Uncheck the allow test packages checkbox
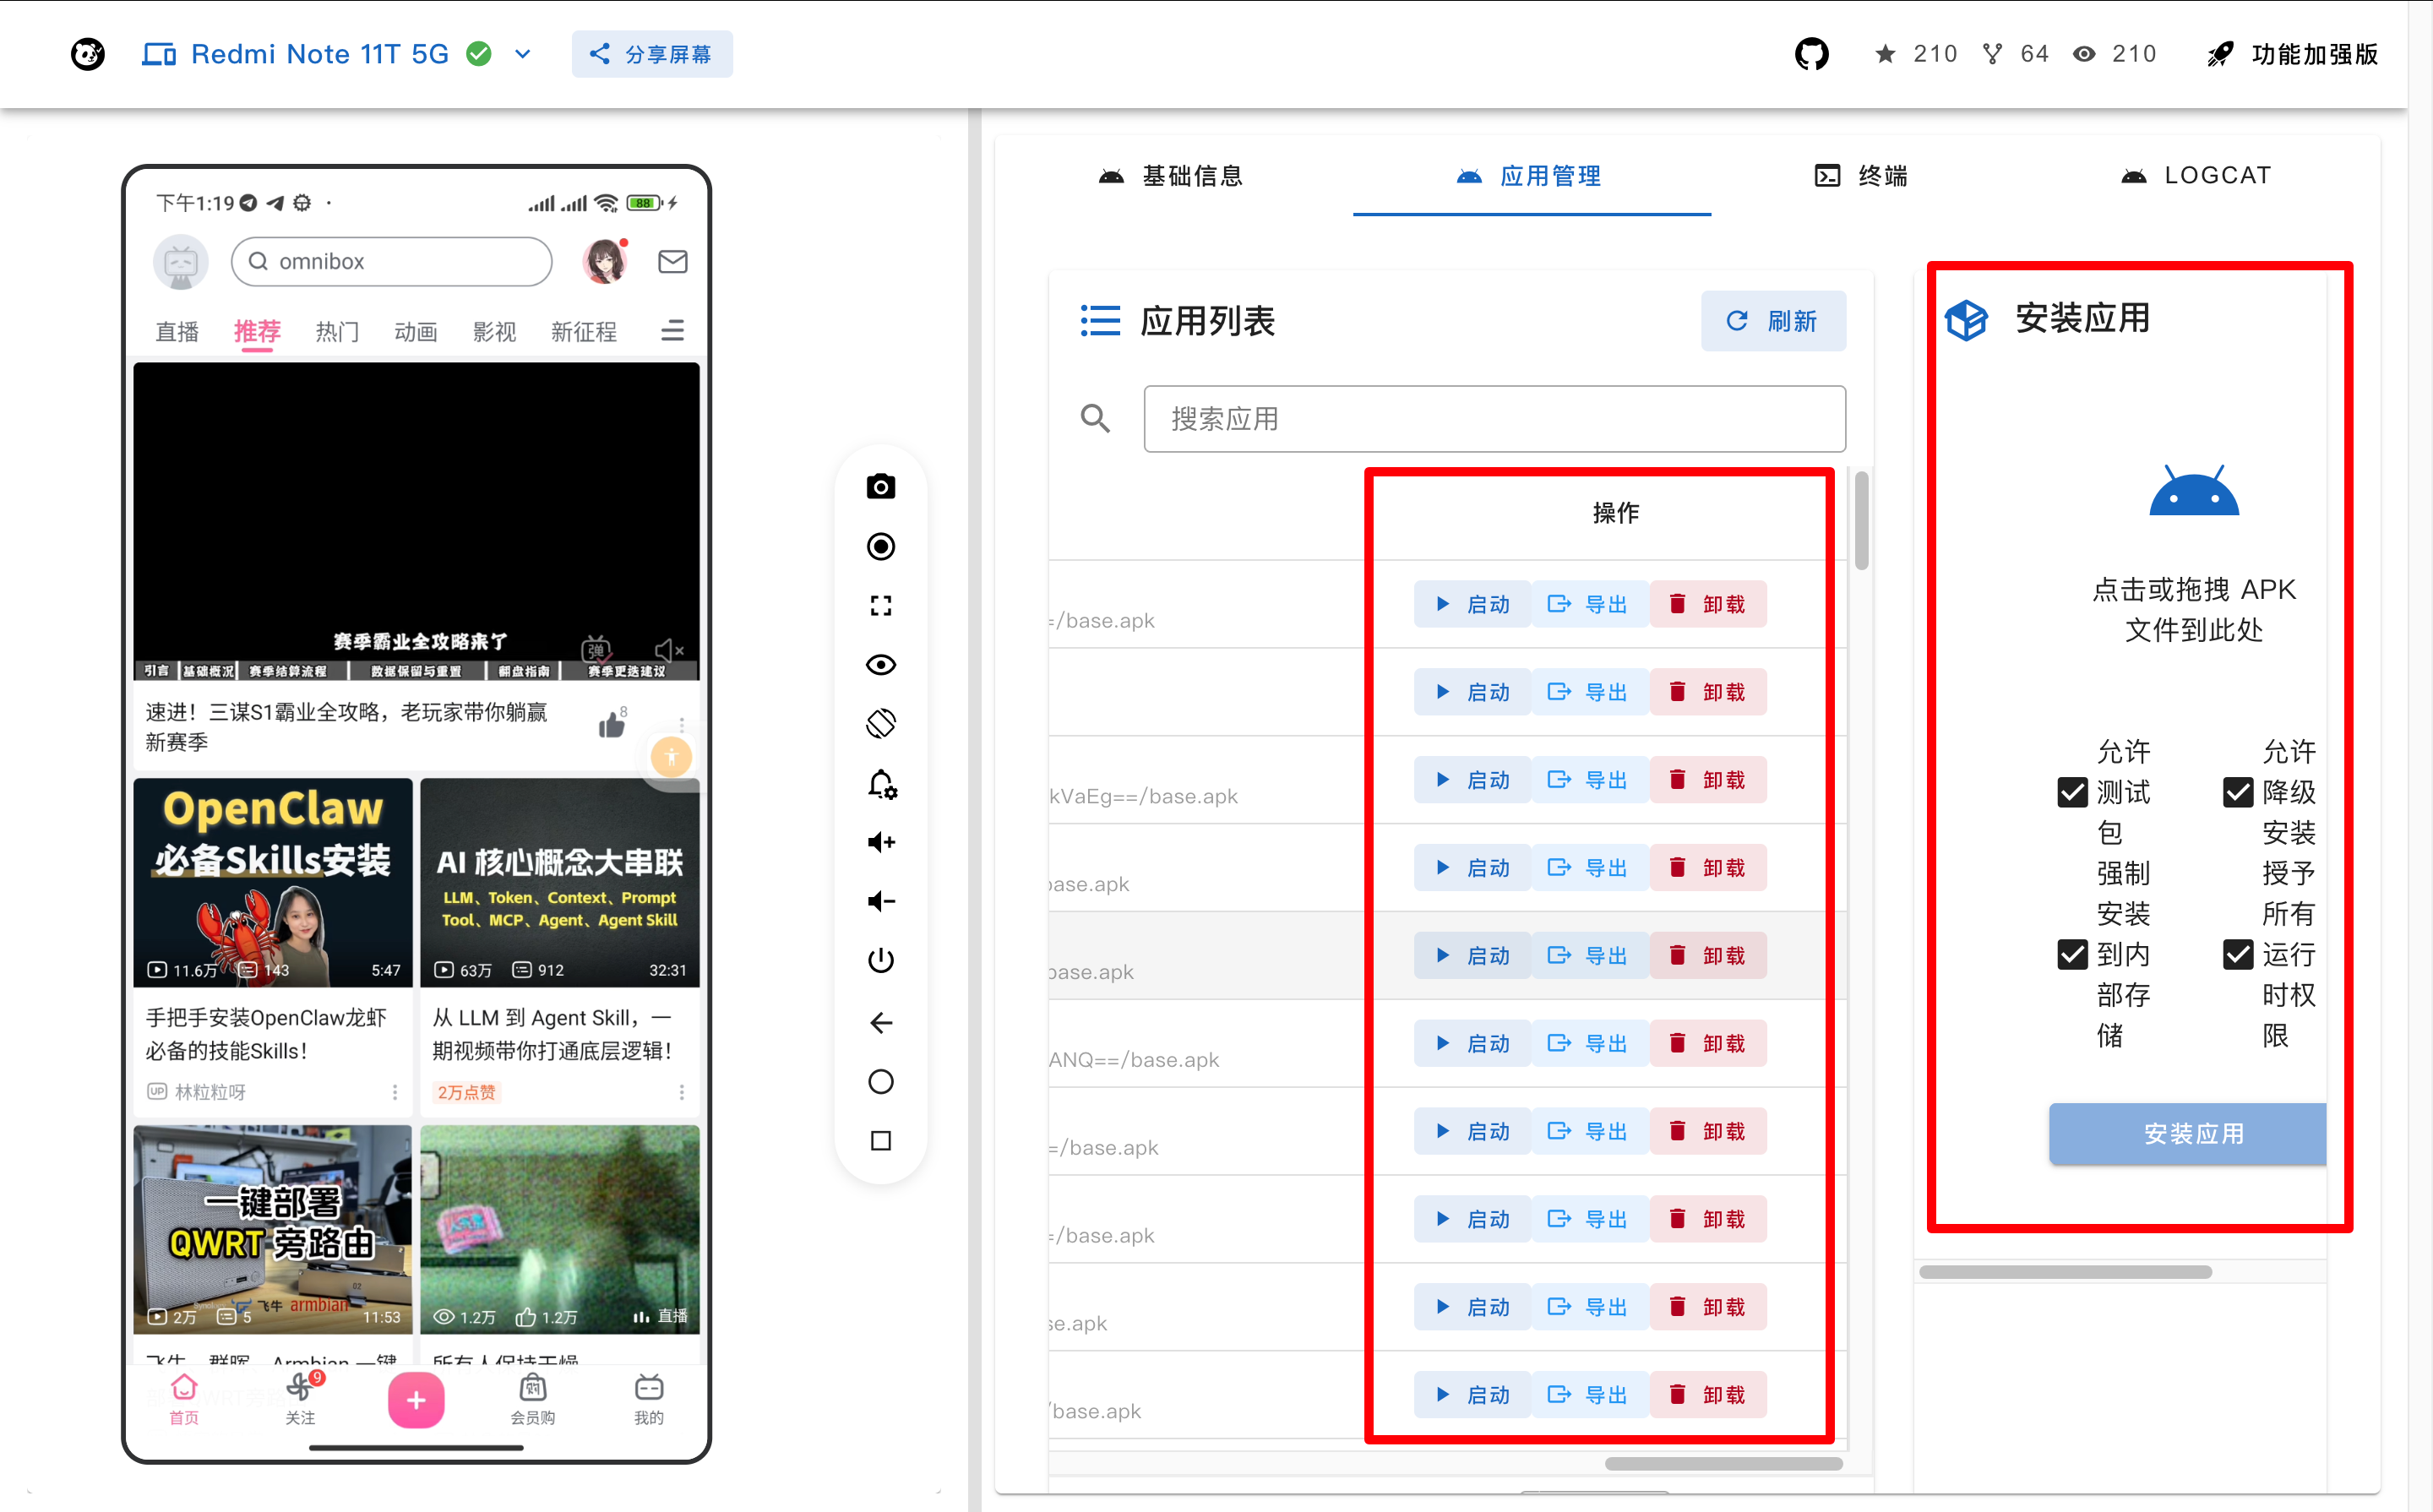This screenshot has height=1512, width=2433. [2072, 792]
